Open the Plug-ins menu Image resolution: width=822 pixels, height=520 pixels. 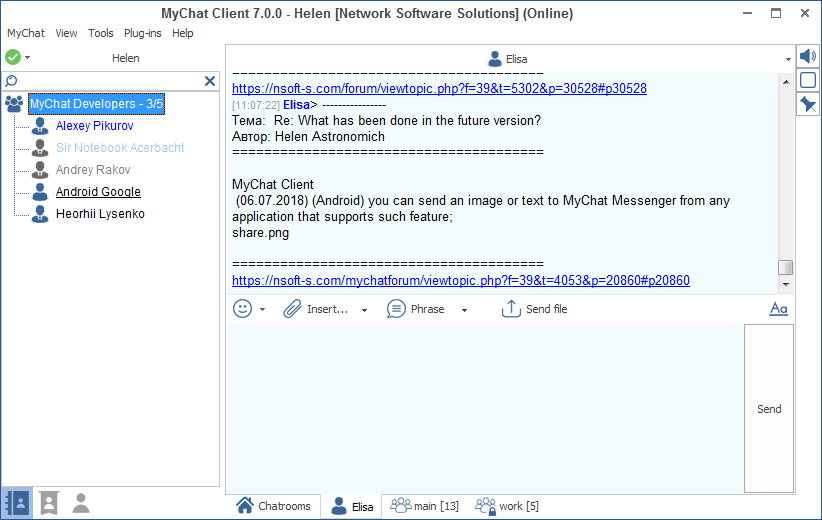(x=143, y=33)
